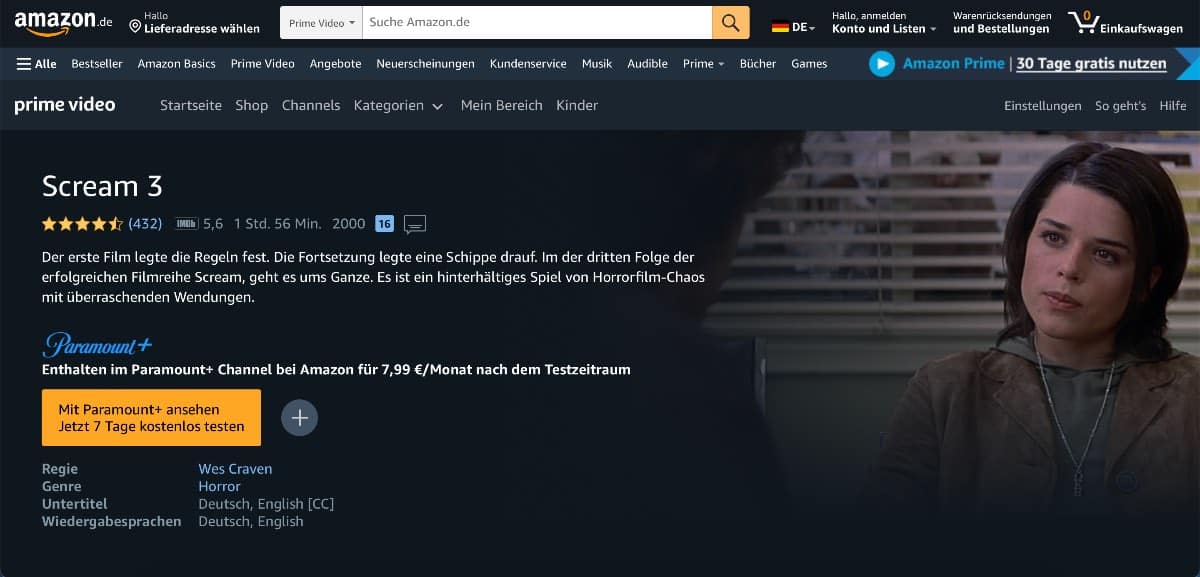The width and height of the screenshot is (1200, 577).
Task: Open the Hilfe link
Action: coord(1173,106)
